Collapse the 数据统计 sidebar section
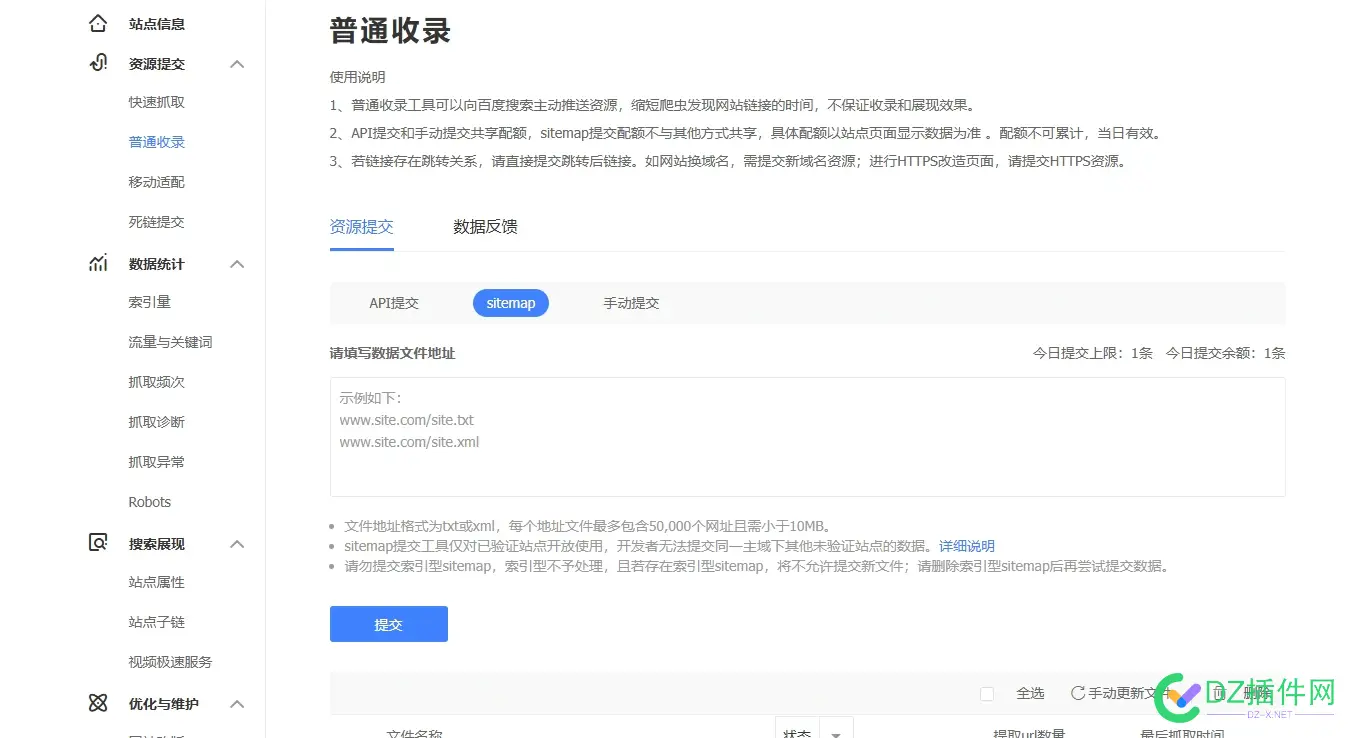Viewport: 1354px width, 738px height. pyautogui.click(x=237, y=263)
